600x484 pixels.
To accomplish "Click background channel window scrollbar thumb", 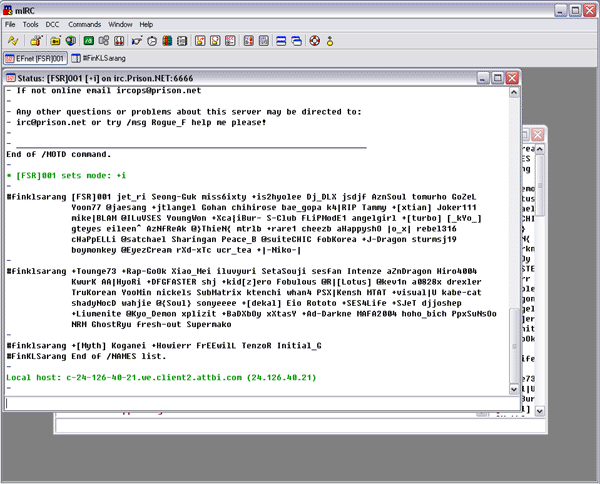I will (540, 185).
